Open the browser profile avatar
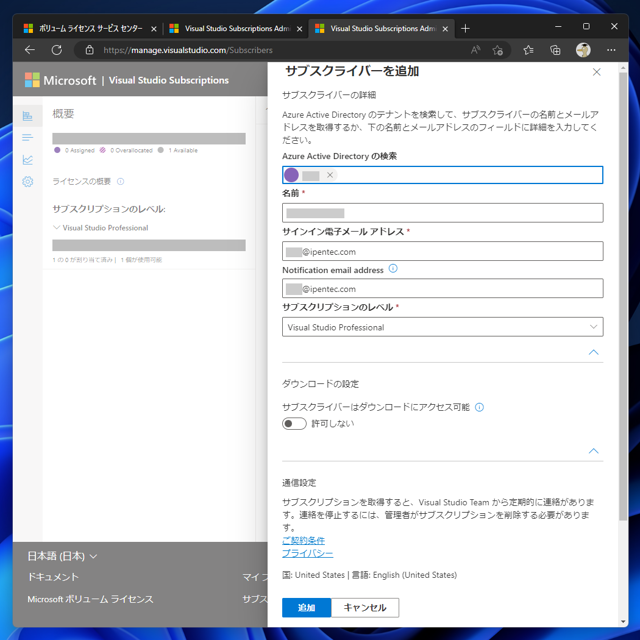 583,50
